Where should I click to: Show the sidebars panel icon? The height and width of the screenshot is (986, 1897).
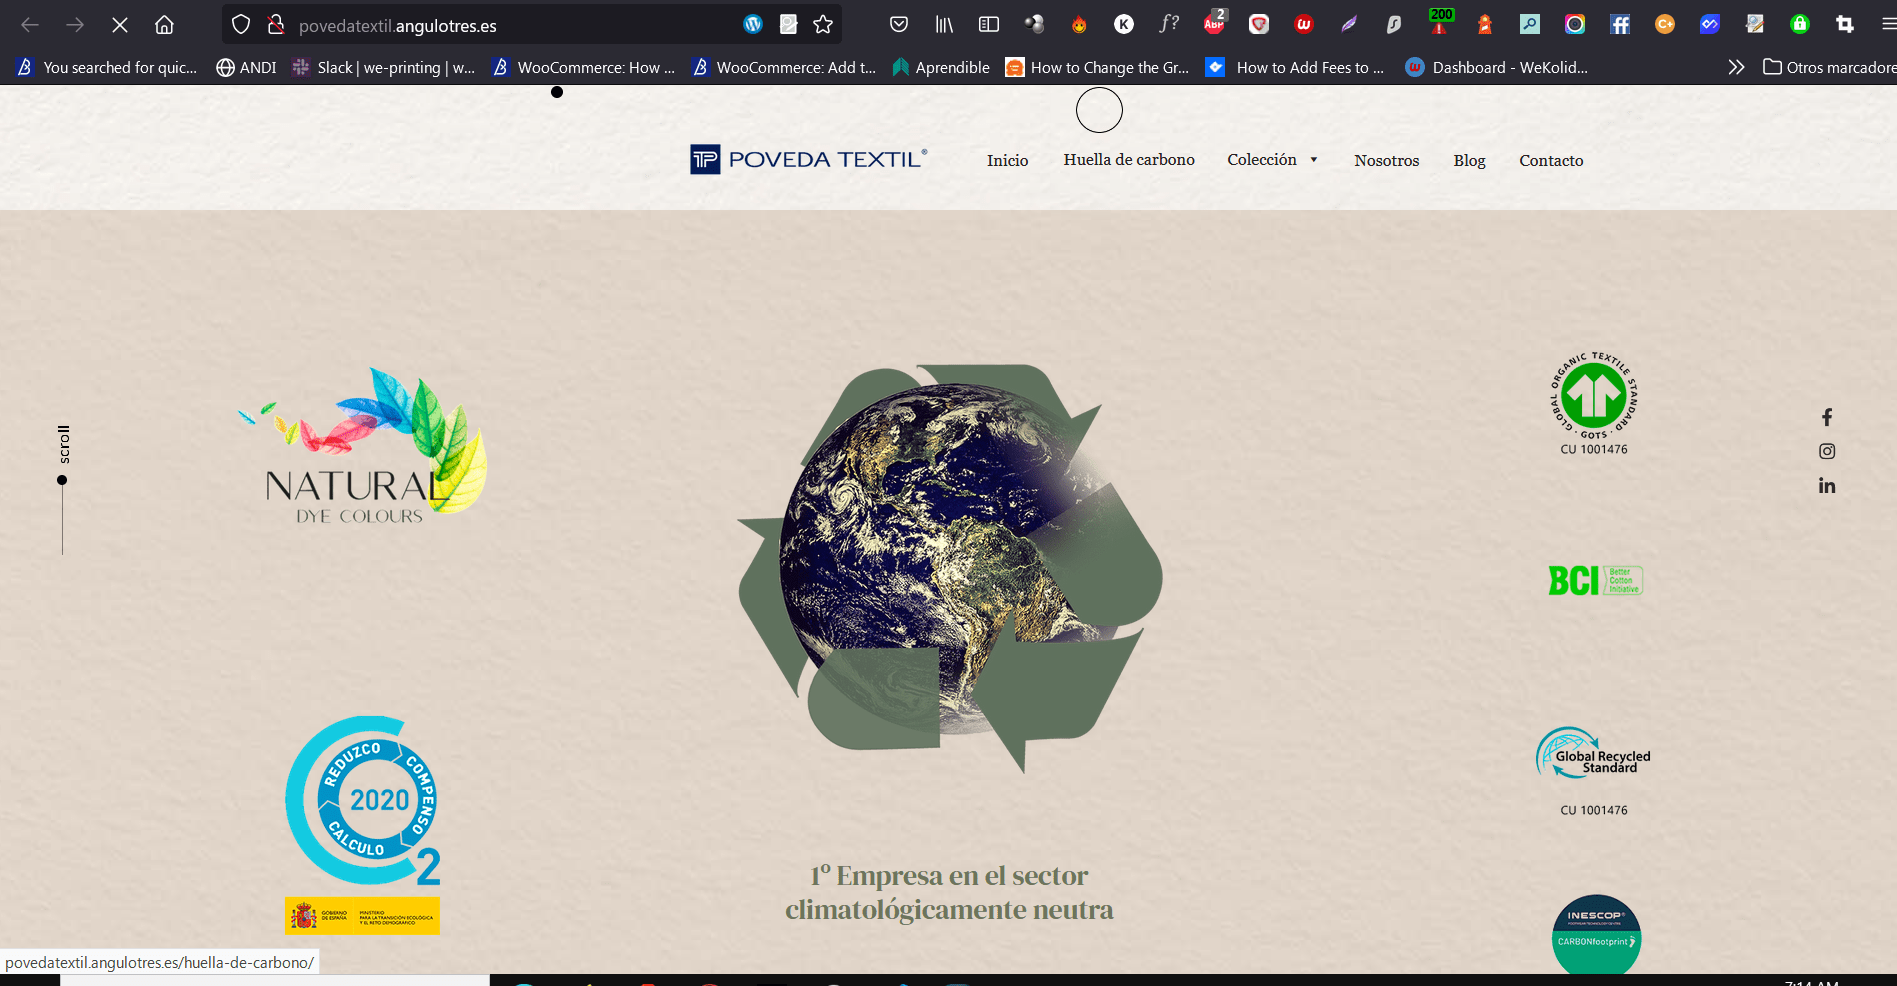pos(989,25)
